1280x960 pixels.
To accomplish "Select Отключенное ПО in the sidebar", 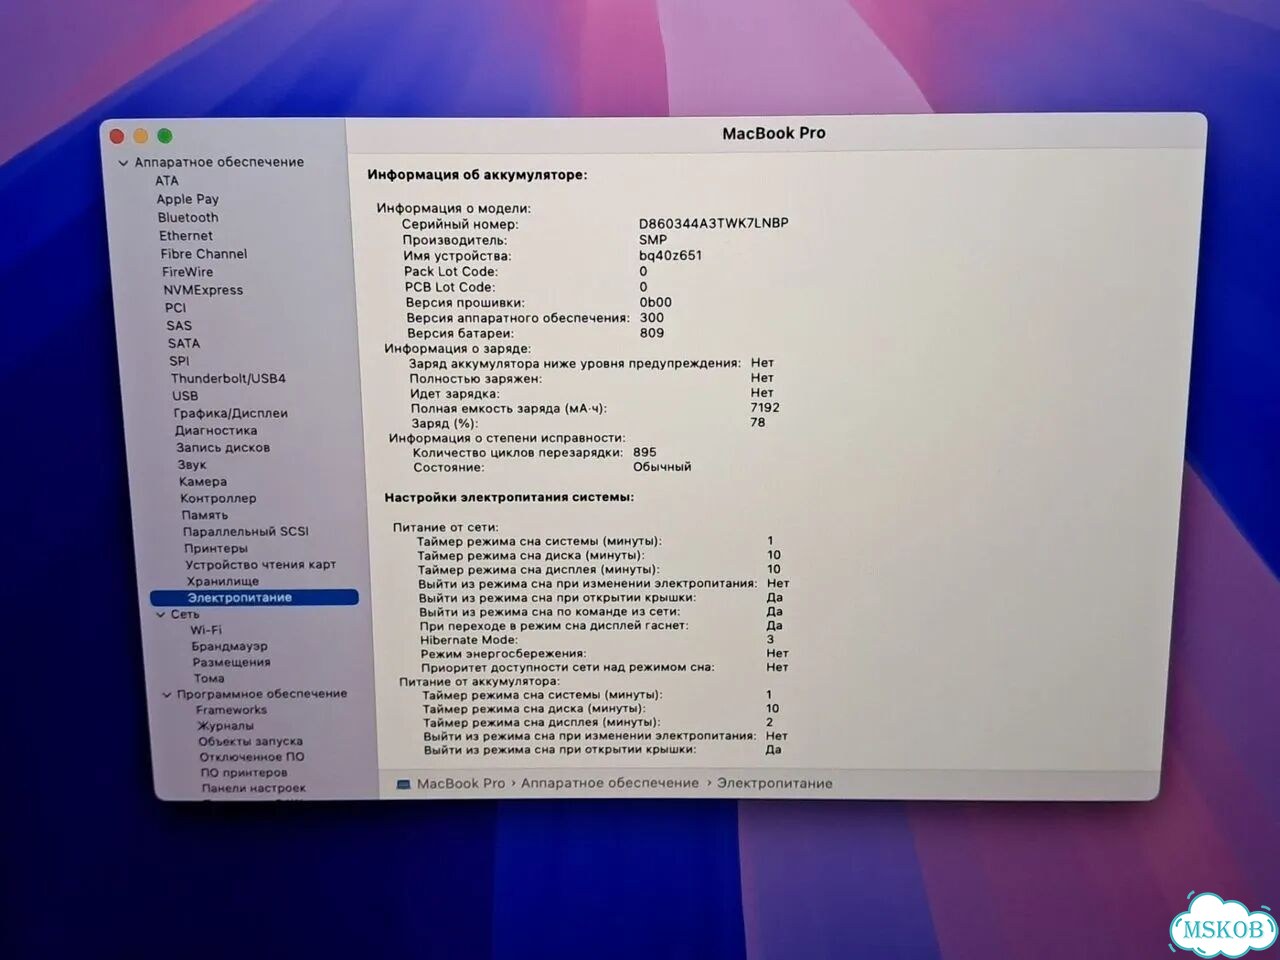I will click(252, 757).
